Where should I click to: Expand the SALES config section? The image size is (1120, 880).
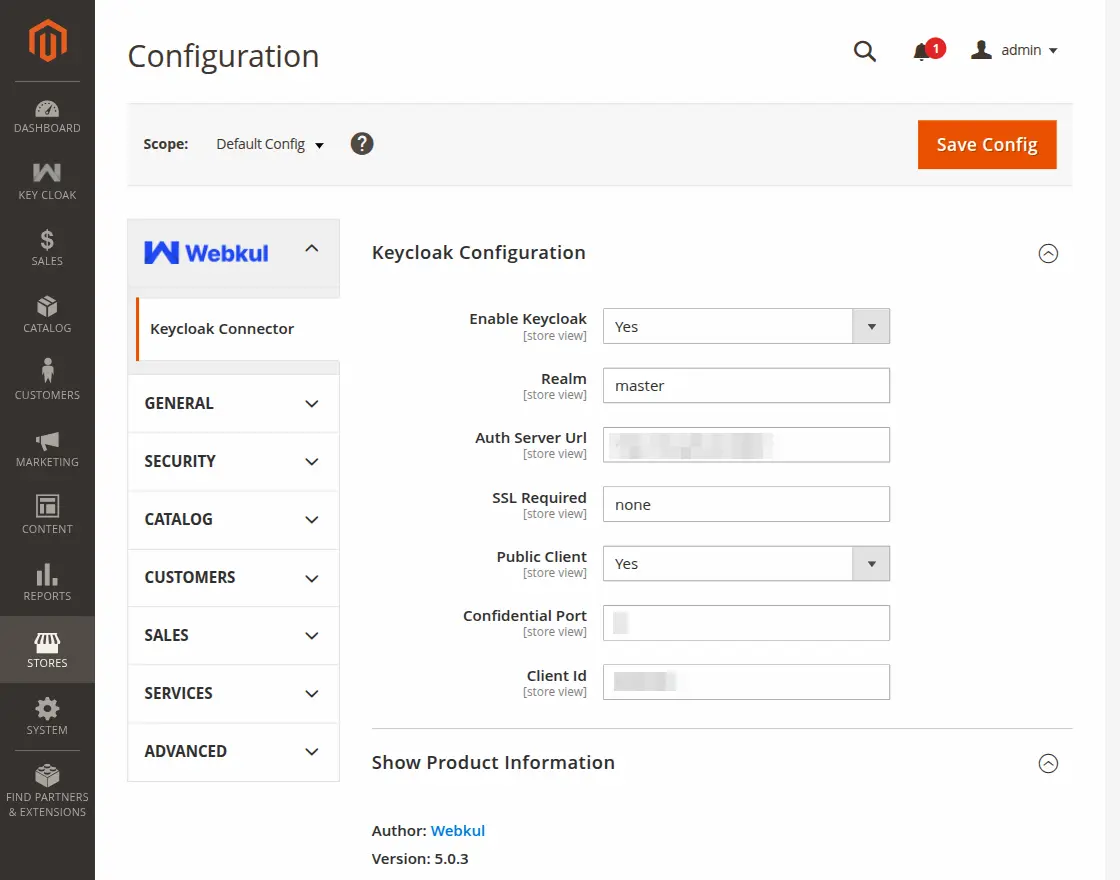[x=234, y=636]
